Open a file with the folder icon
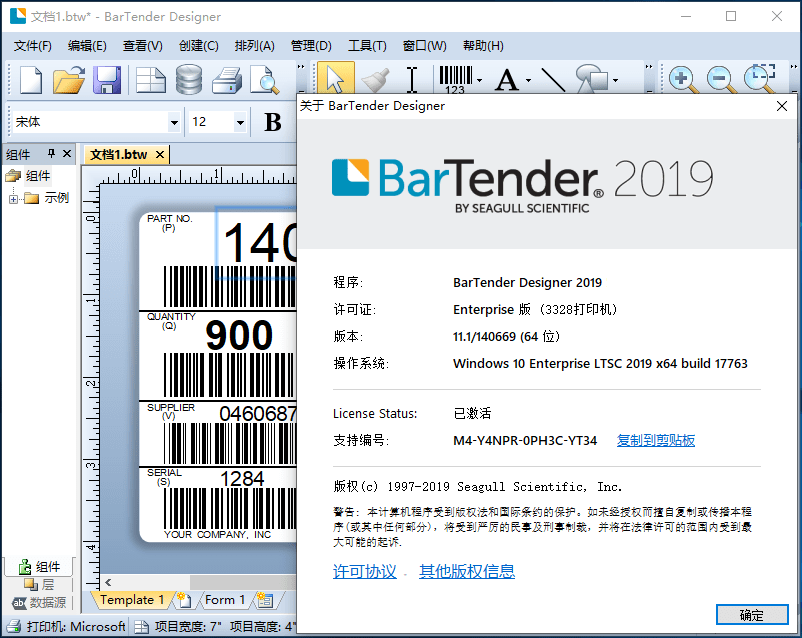This screenshot has height=638, width=802. 69,80
